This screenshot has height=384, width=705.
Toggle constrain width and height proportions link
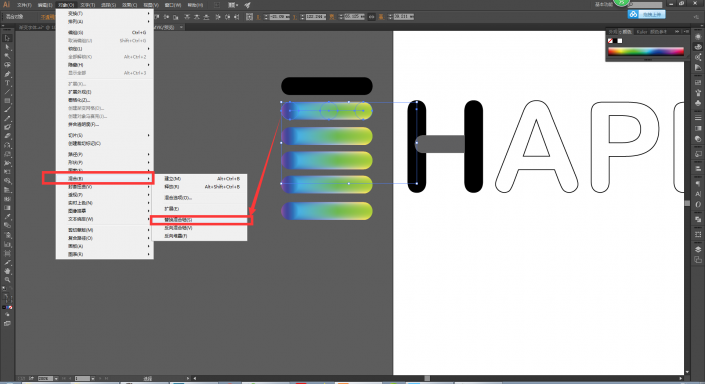click(371, 17)
